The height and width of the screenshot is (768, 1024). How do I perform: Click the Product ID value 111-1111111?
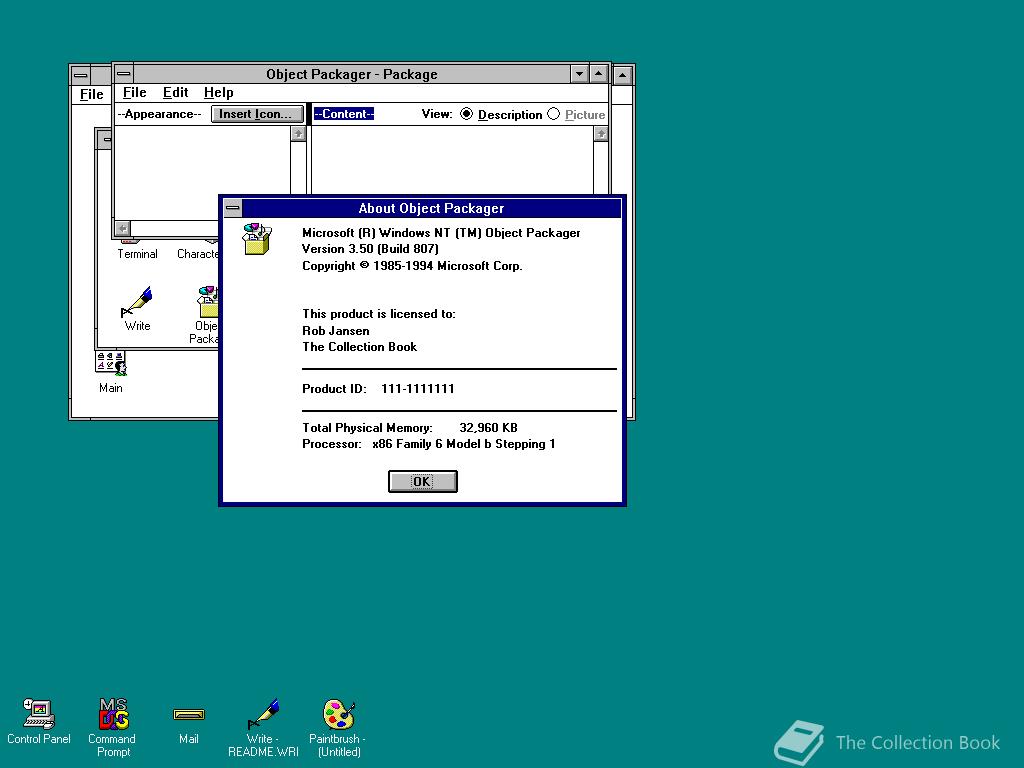click(x=417, y=389)
